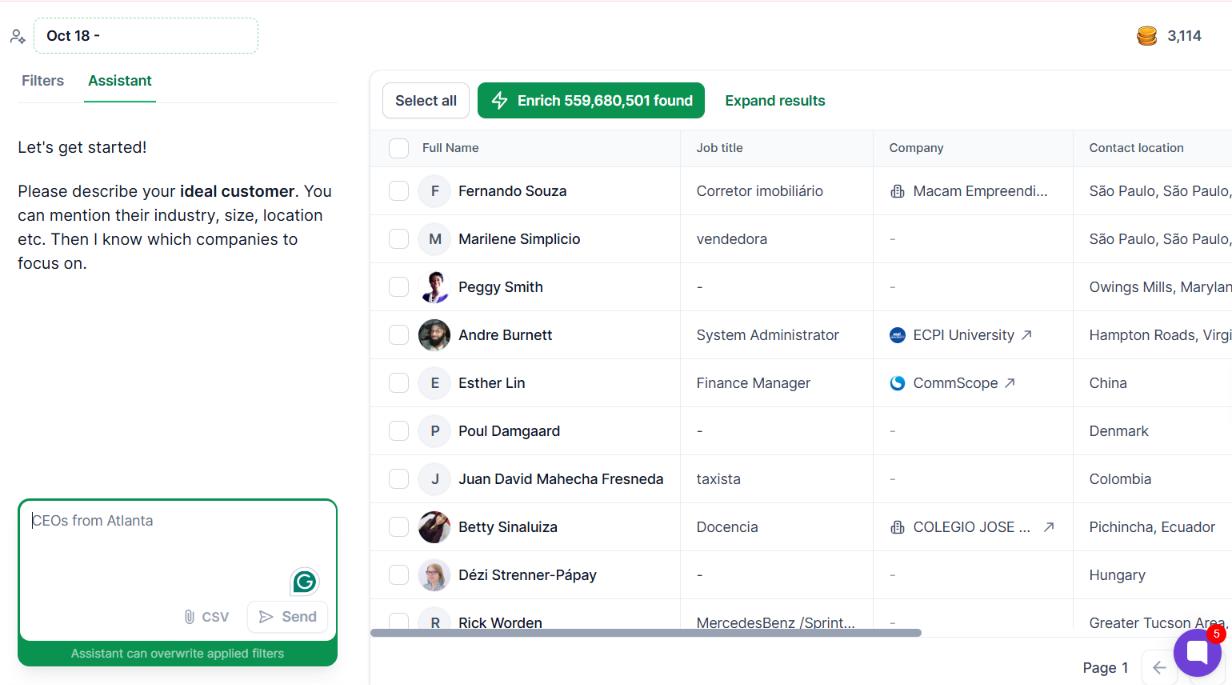
Task: Open Rick Worden's name
Action: [500, 622]
